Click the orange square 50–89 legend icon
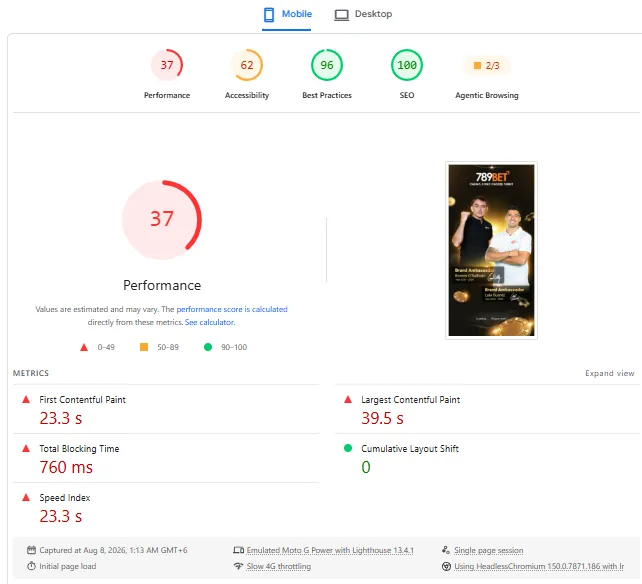This screenshot has height=584, width=642. pyautogui.click(x=144, y=347)
